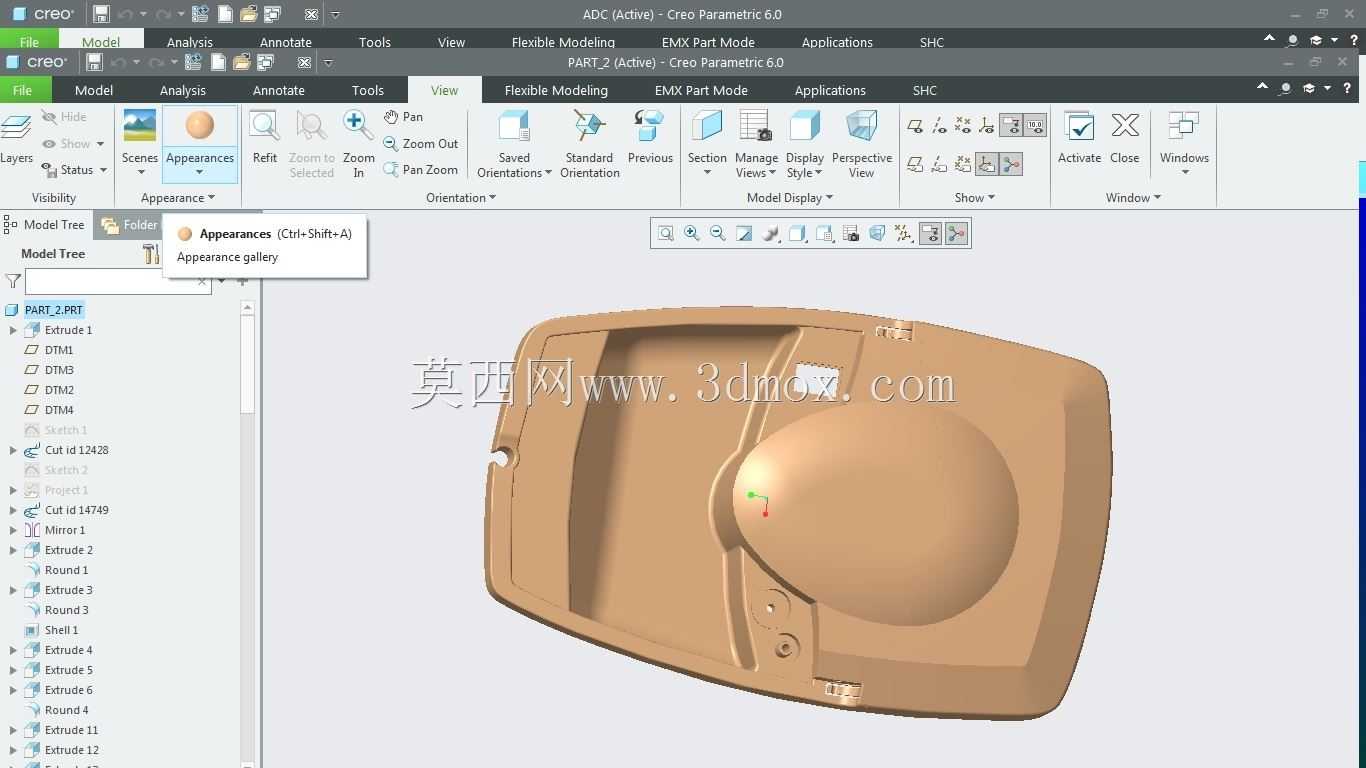
Task: Open the Section dropdown
Action: click(x=707, y=172)
